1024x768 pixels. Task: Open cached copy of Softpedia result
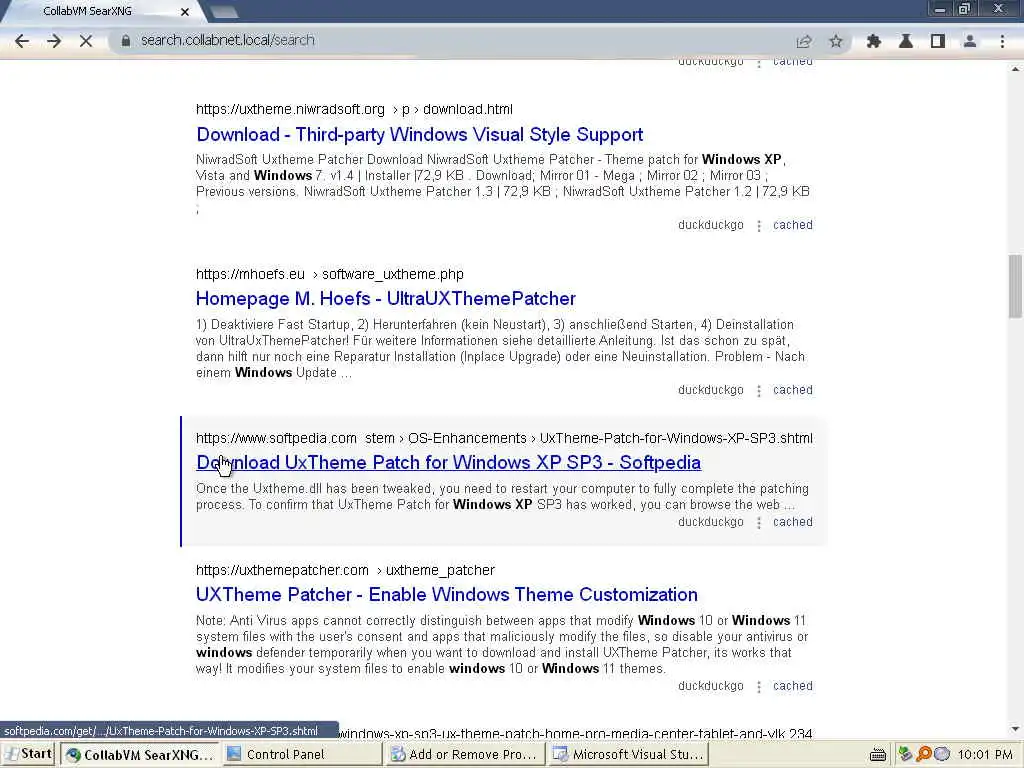[x=793, y=522]
